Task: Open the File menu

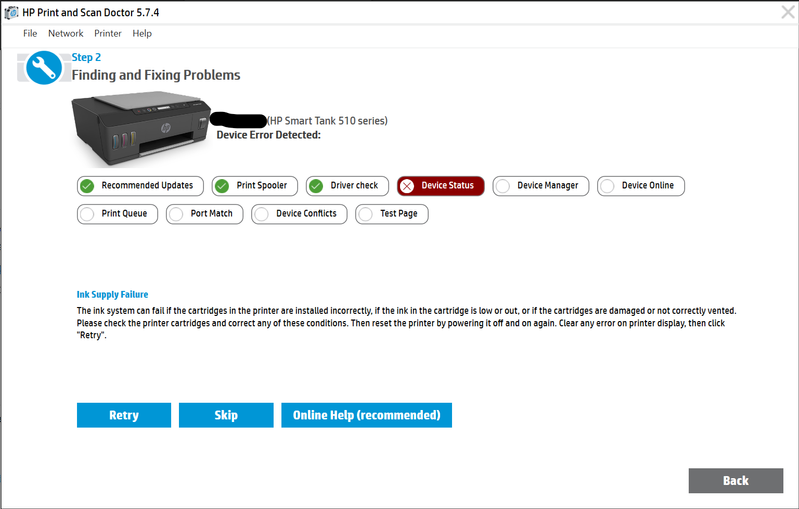Action: [30, 34]
